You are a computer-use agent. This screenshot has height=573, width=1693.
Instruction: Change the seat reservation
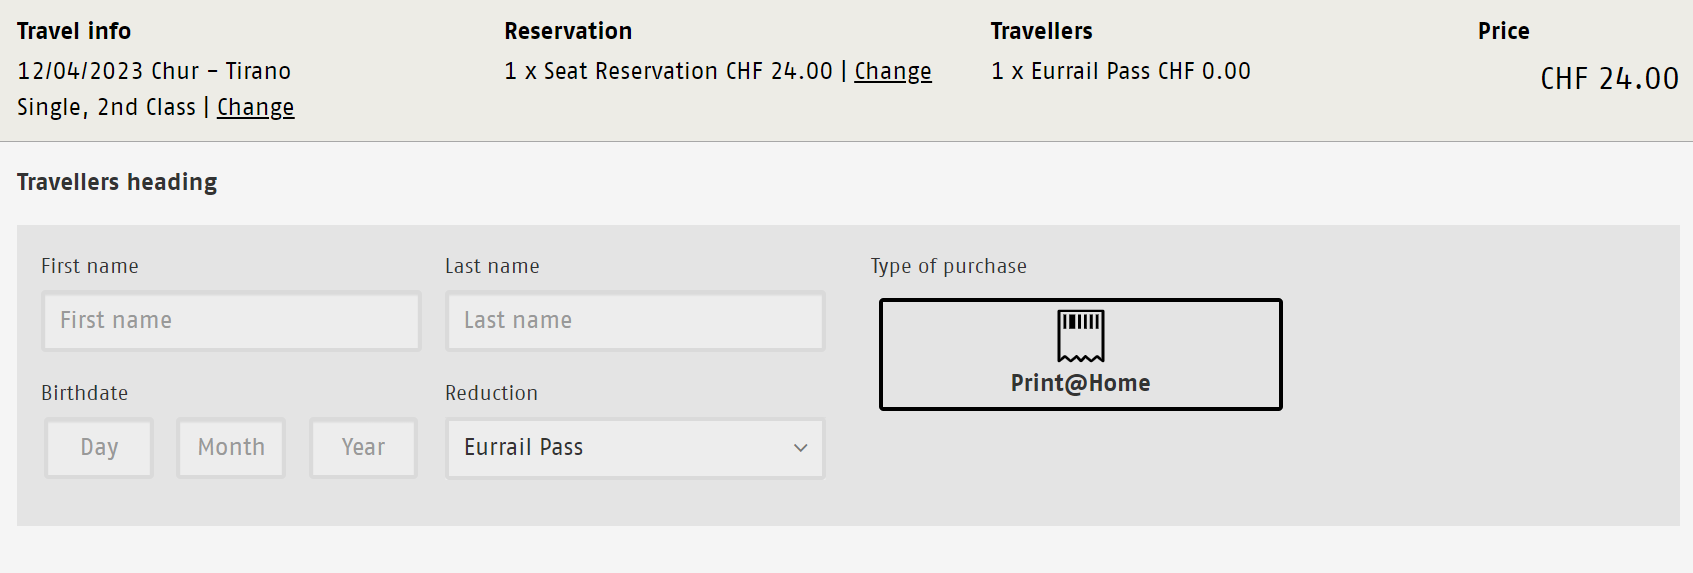tap(893, 71)
